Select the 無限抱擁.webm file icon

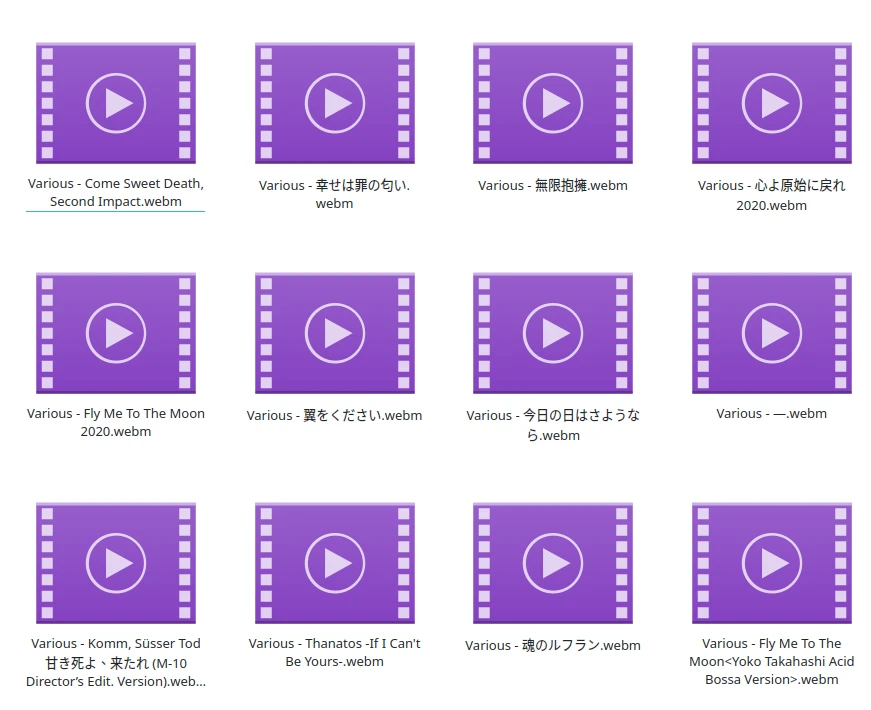point(553,103)
